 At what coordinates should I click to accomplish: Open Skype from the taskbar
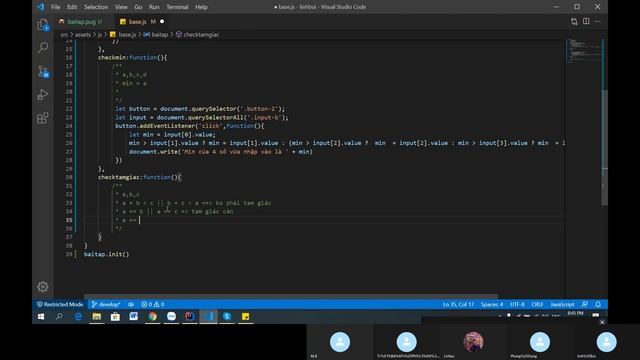point(227,316)
